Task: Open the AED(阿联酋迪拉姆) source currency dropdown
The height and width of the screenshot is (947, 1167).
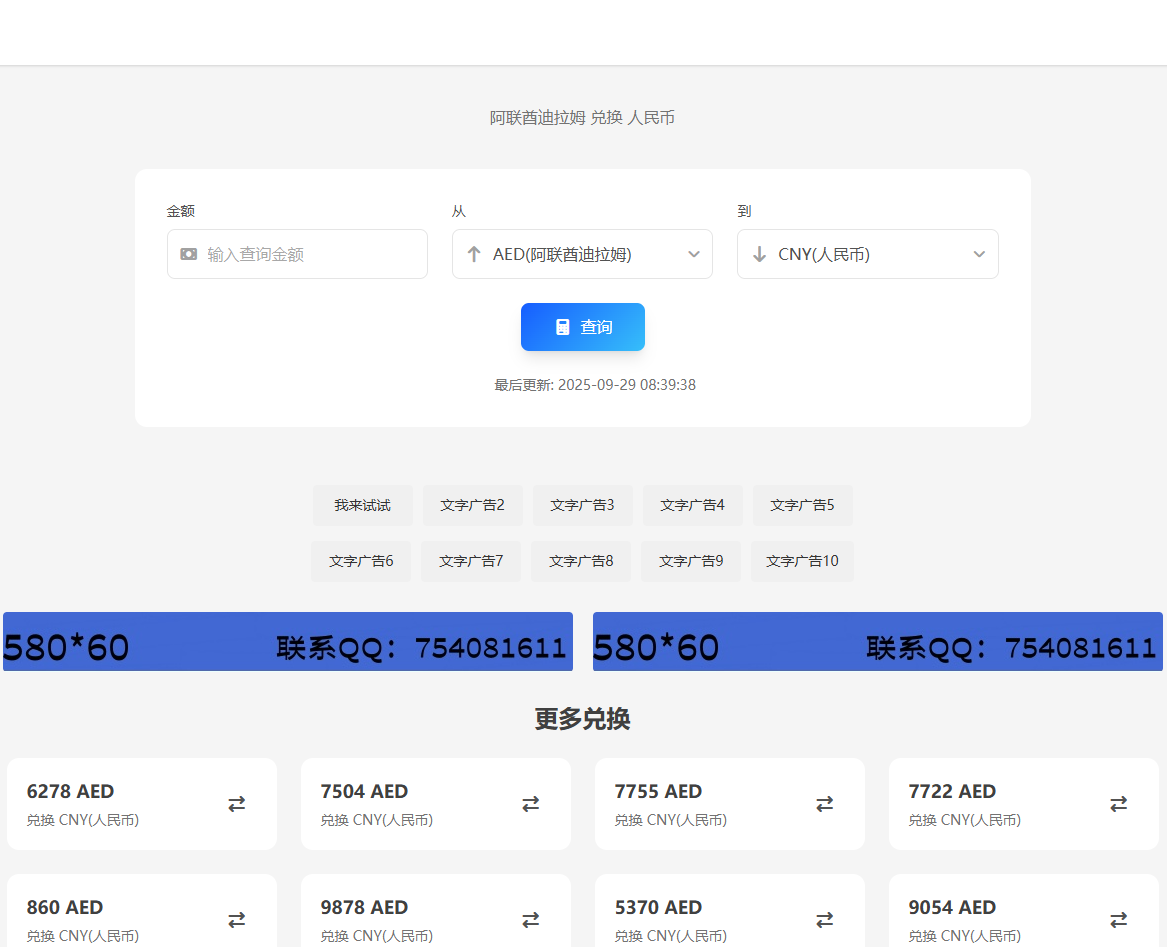Action: (x=582, y=254)
